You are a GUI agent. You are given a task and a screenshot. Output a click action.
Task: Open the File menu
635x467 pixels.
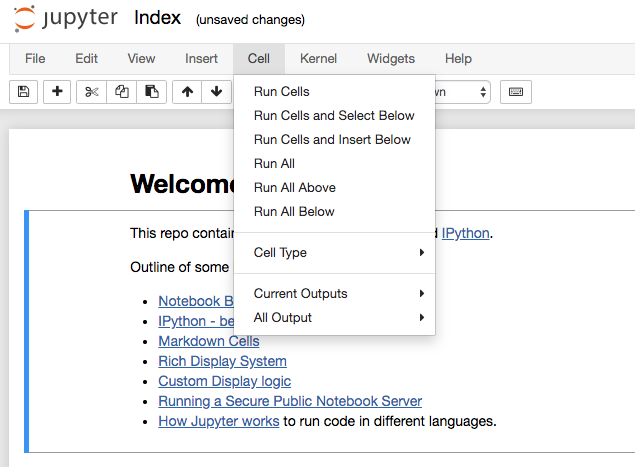pos(35,59)
